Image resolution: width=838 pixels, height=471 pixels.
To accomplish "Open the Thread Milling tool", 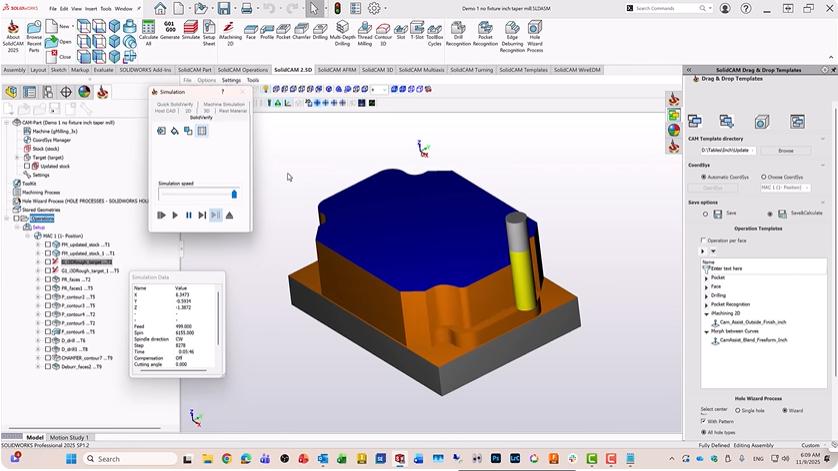I will click(x=364, y=34).
